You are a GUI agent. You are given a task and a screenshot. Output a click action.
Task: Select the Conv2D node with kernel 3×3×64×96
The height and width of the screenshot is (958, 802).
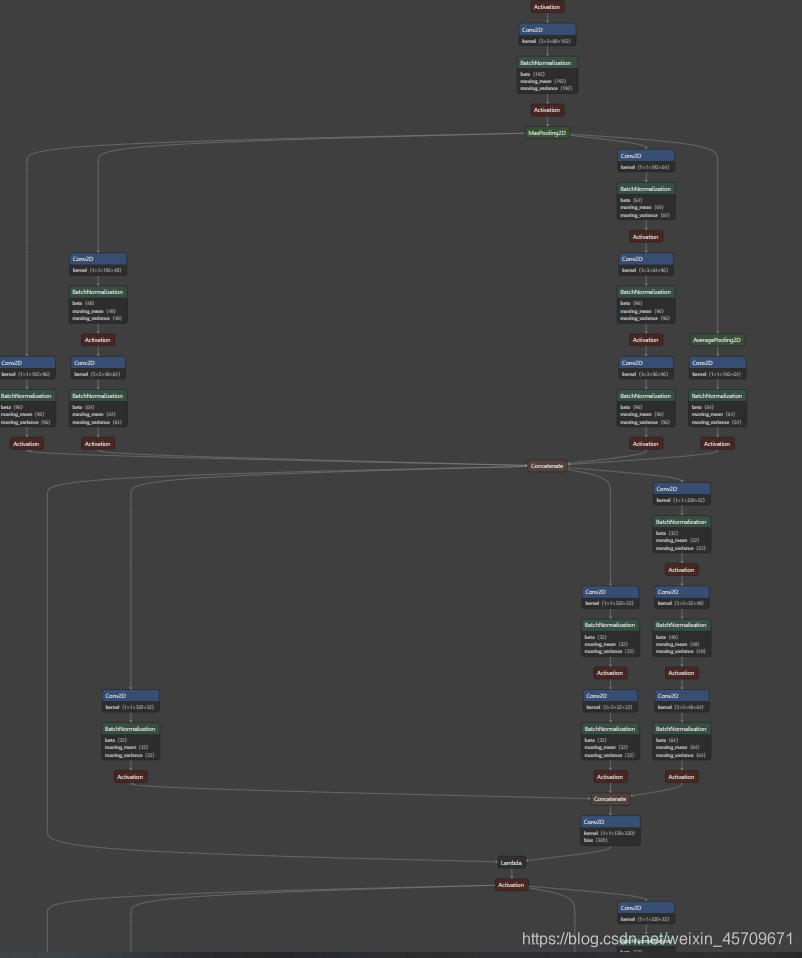click(646, 264)
